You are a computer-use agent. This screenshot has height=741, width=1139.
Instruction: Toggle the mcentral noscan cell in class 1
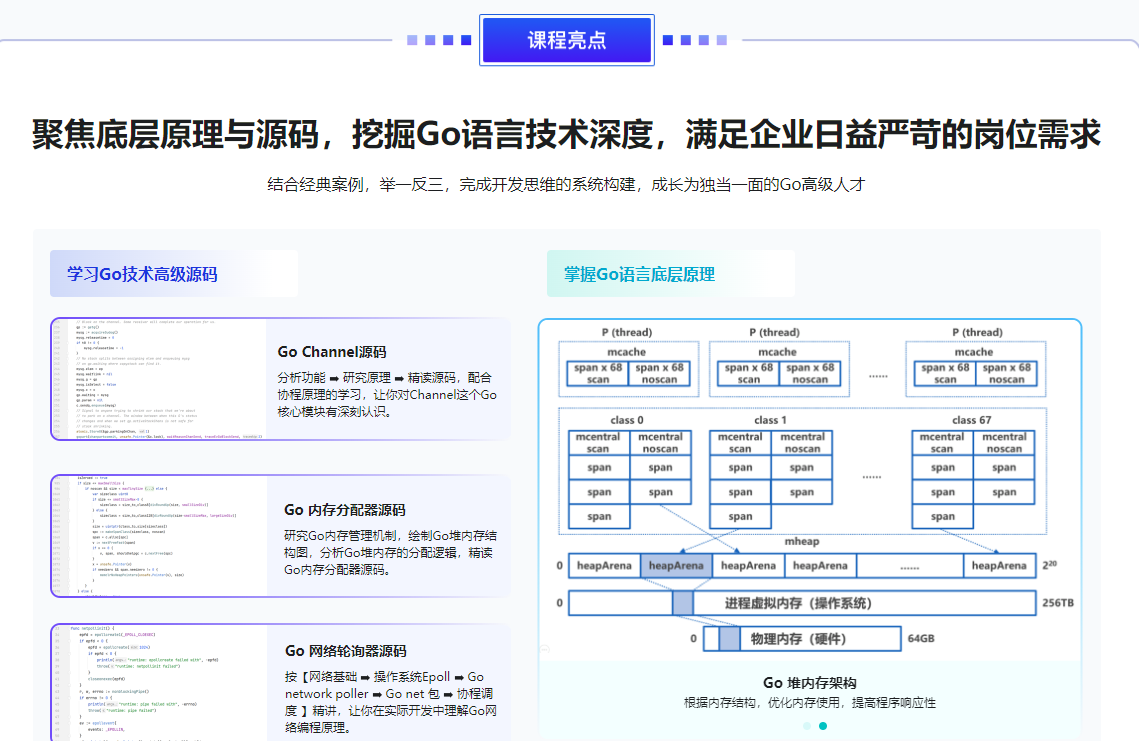coord(802,442)
